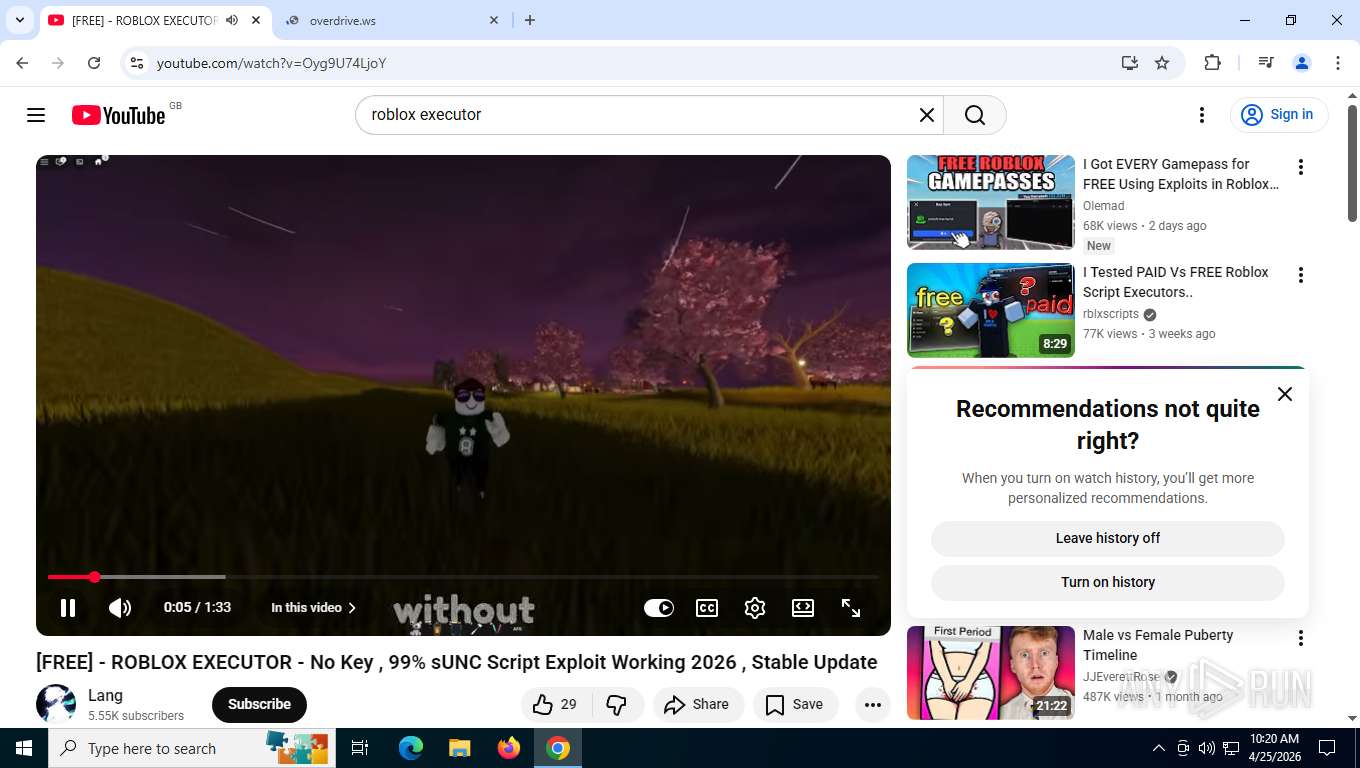Open more actions below the video
Viewport: 1360px width, 768px height.
(872, 704)
